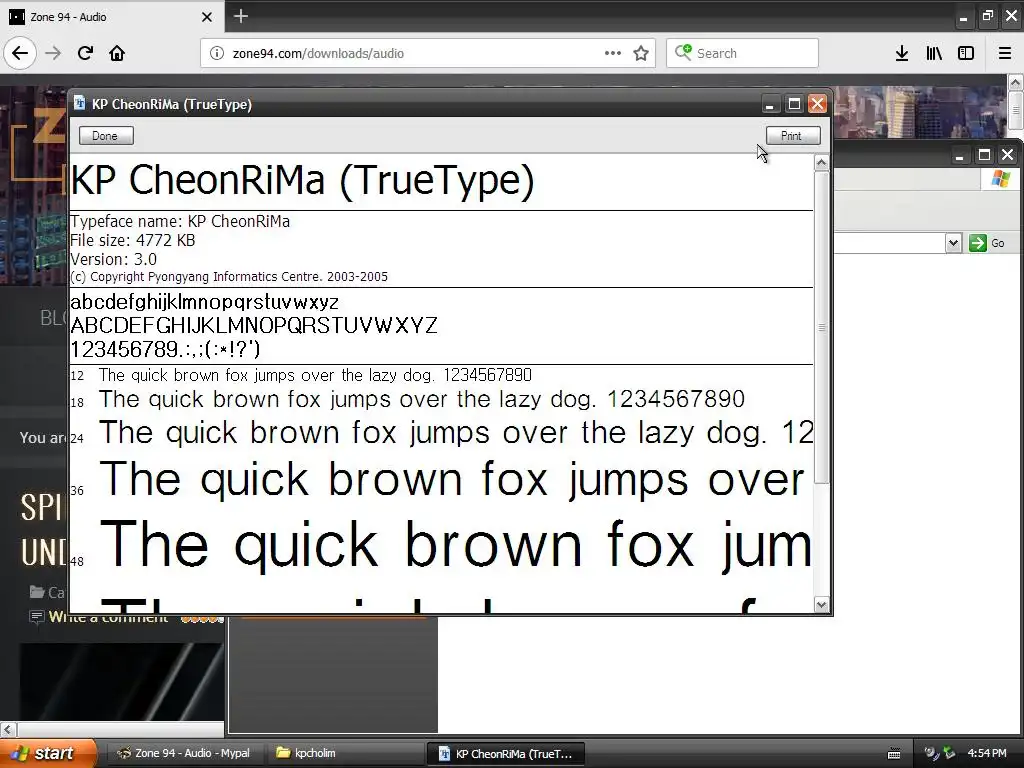Click the green Go arrow button

(978, 243)
